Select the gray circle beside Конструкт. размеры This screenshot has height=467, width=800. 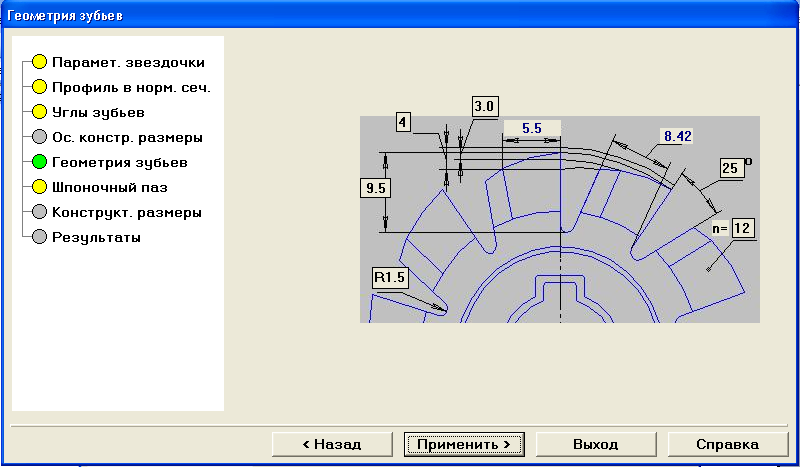(39, 212)
